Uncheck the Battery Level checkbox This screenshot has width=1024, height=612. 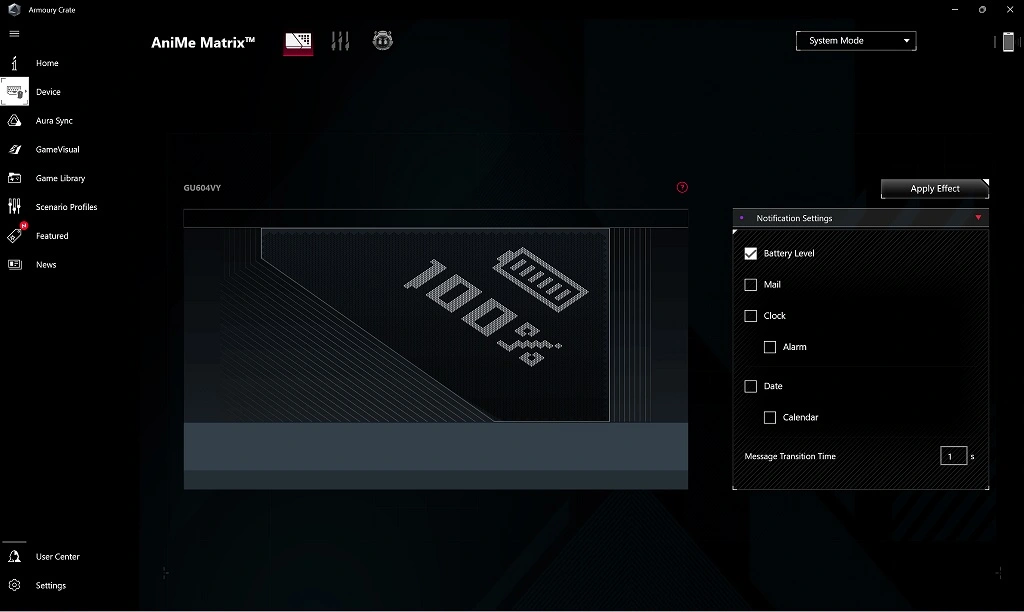750,253
